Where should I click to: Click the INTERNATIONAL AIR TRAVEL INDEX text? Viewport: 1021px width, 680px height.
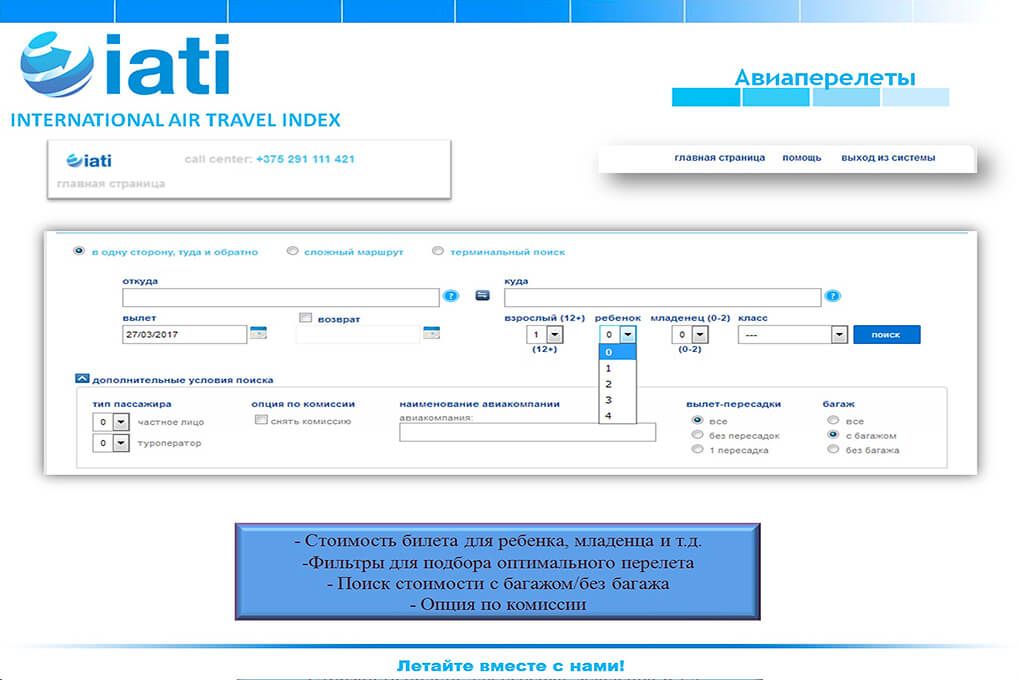click(175, 120)
